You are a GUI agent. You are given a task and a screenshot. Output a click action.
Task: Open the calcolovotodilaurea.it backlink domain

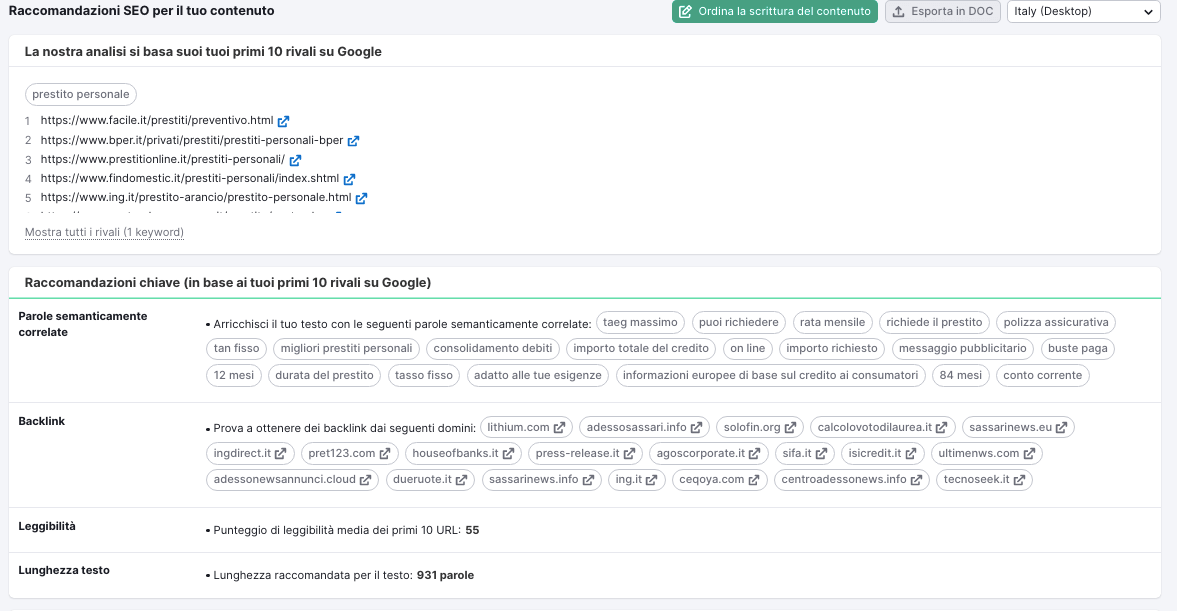pyautogui.click(x=874, y=428)
